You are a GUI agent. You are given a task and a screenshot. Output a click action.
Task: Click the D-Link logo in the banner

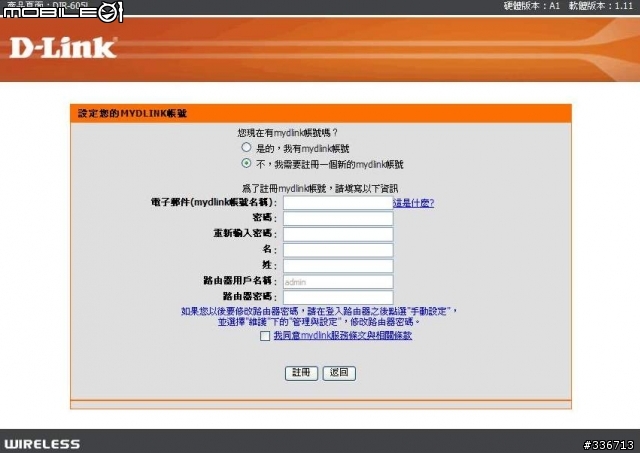(63, 48)
